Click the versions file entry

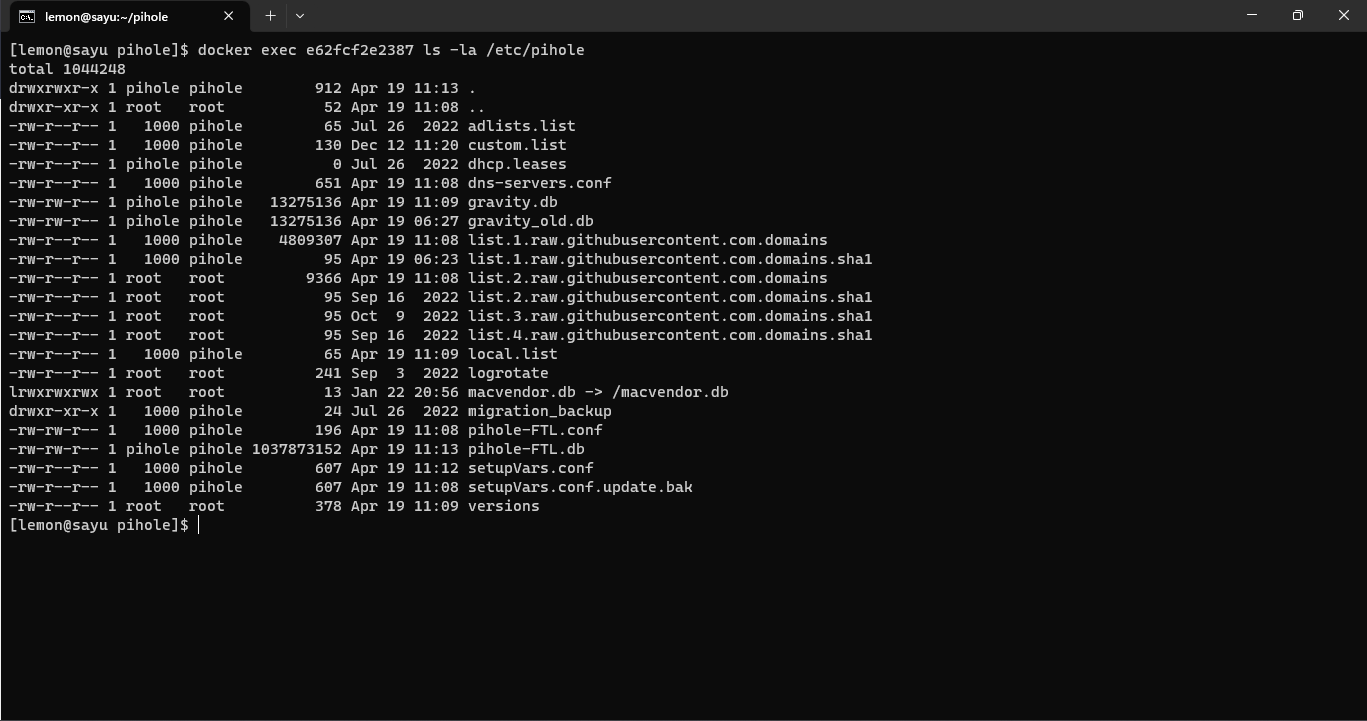click(x=503, y=506)
